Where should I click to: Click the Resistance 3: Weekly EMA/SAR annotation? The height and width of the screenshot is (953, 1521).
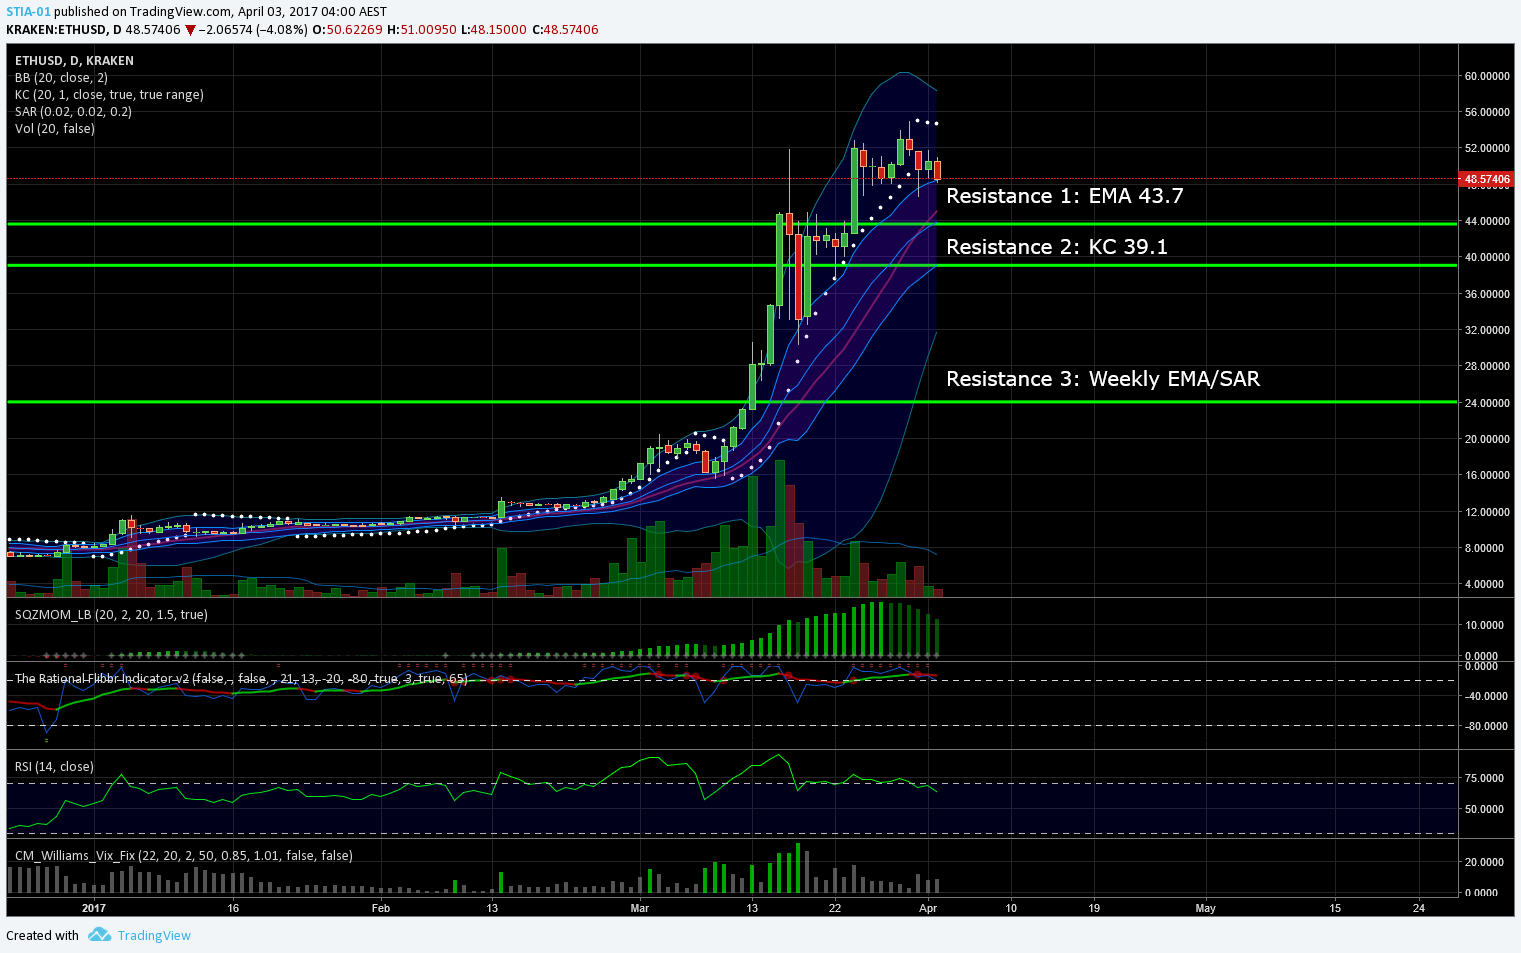1103,379
